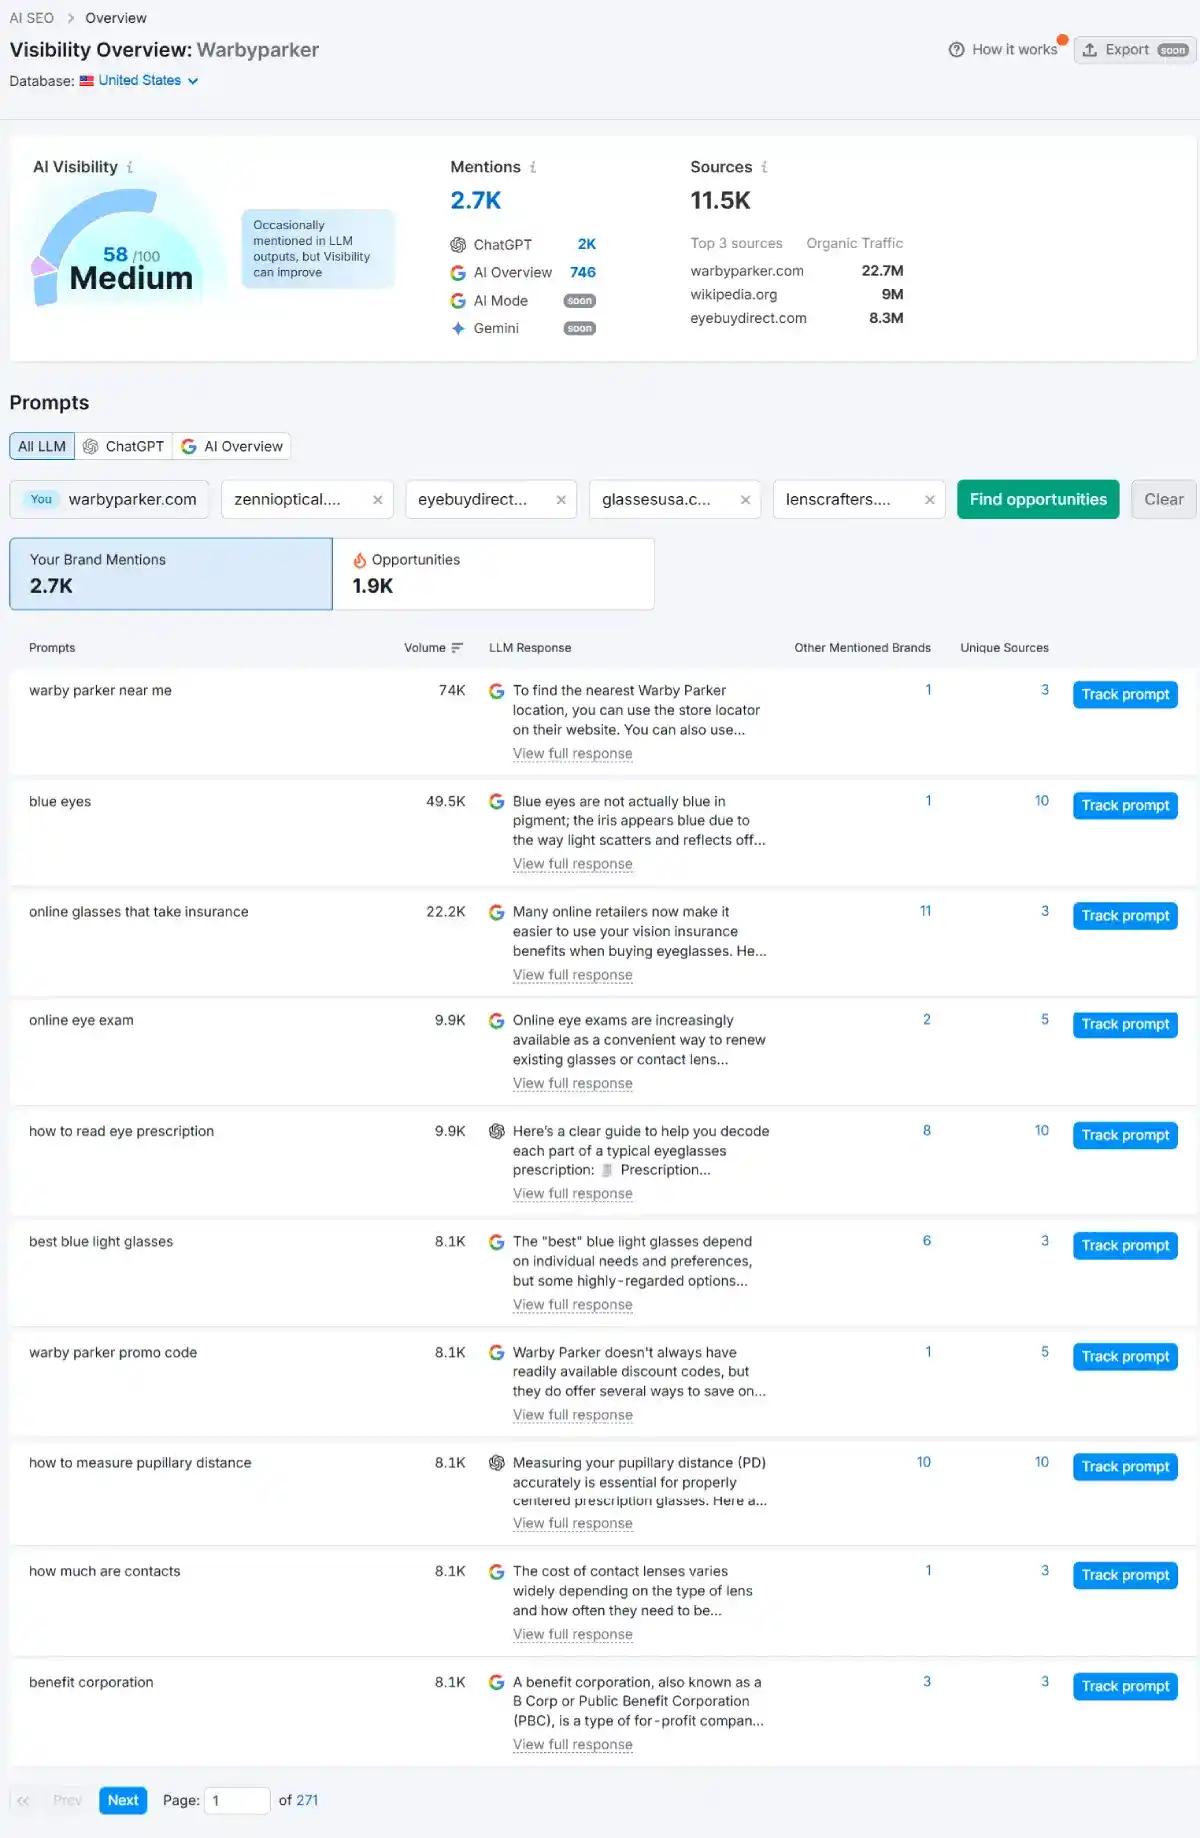Click the Google icon in warby parker near me row
The image size is (1200, 1838).
(x=496, y=691)
